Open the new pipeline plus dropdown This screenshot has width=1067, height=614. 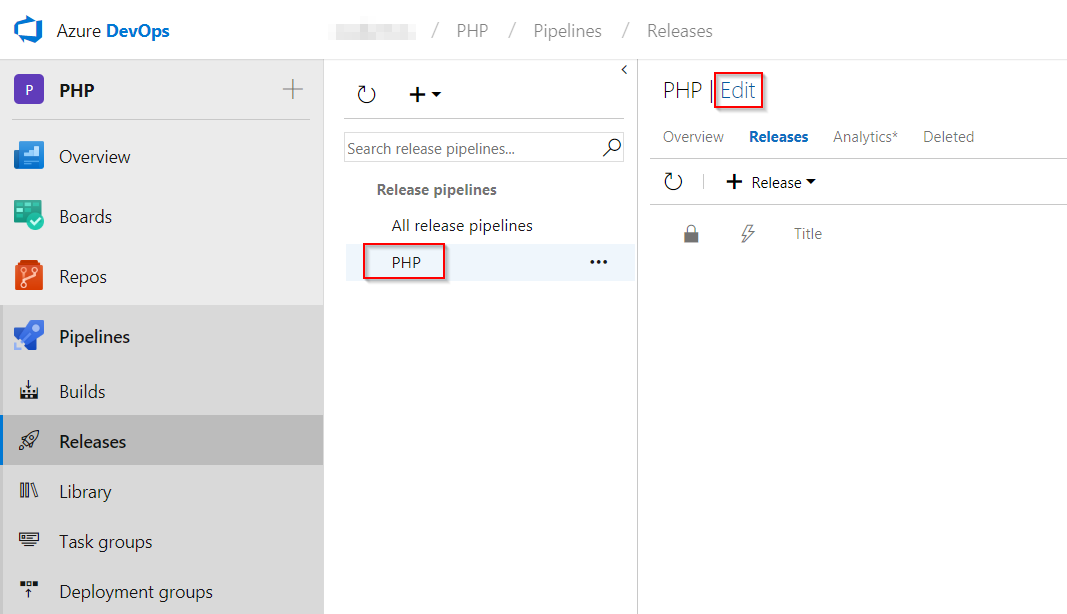(x=425, y=94)
